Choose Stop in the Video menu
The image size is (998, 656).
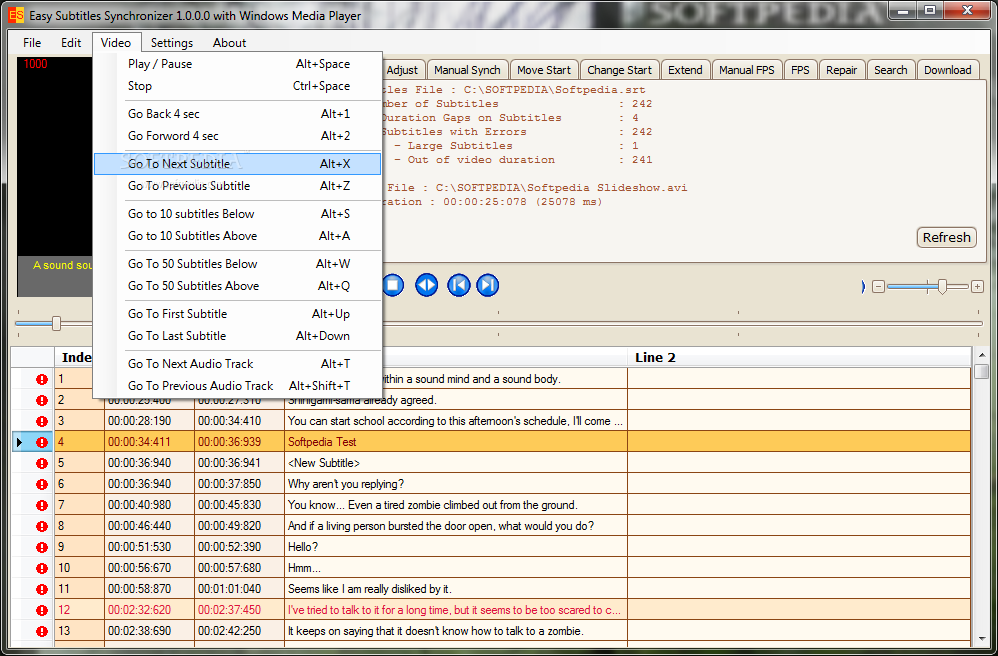(237, 86)
